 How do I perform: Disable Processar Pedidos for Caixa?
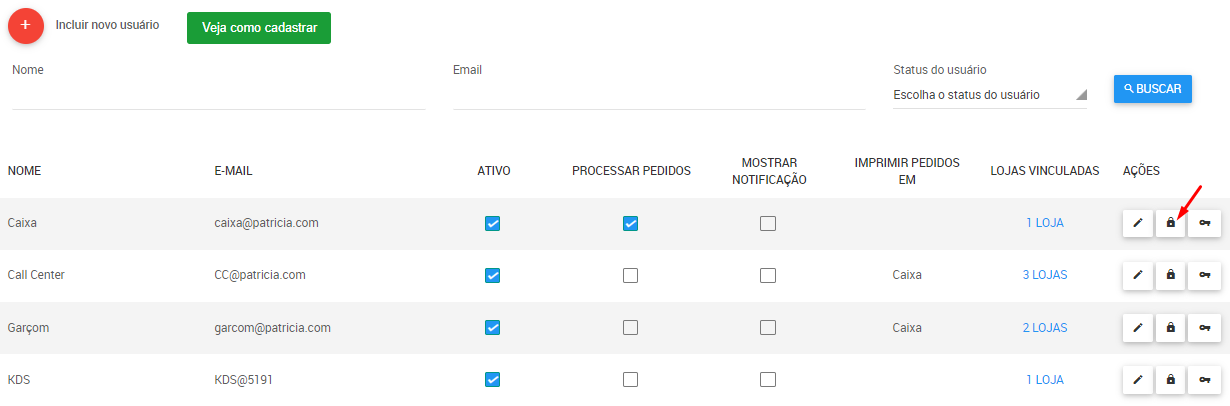(x=631, y=223)
